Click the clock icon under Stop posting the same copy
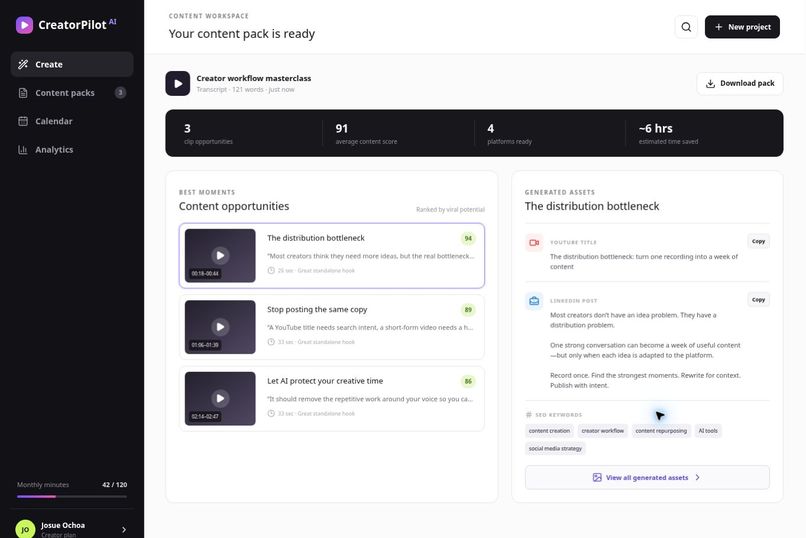The width and height of the screenshot is (806, 538). [271, 342]
